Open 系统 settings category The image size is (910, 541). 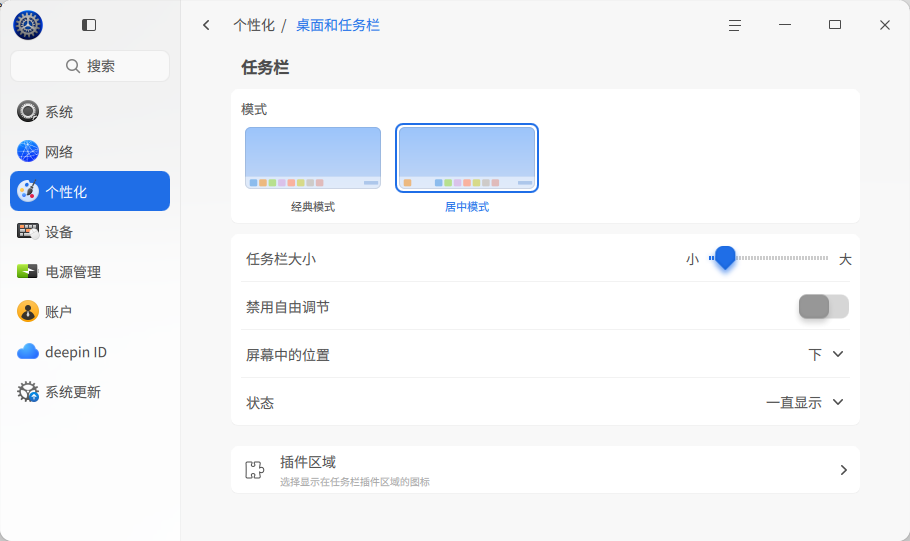[90, 111]
